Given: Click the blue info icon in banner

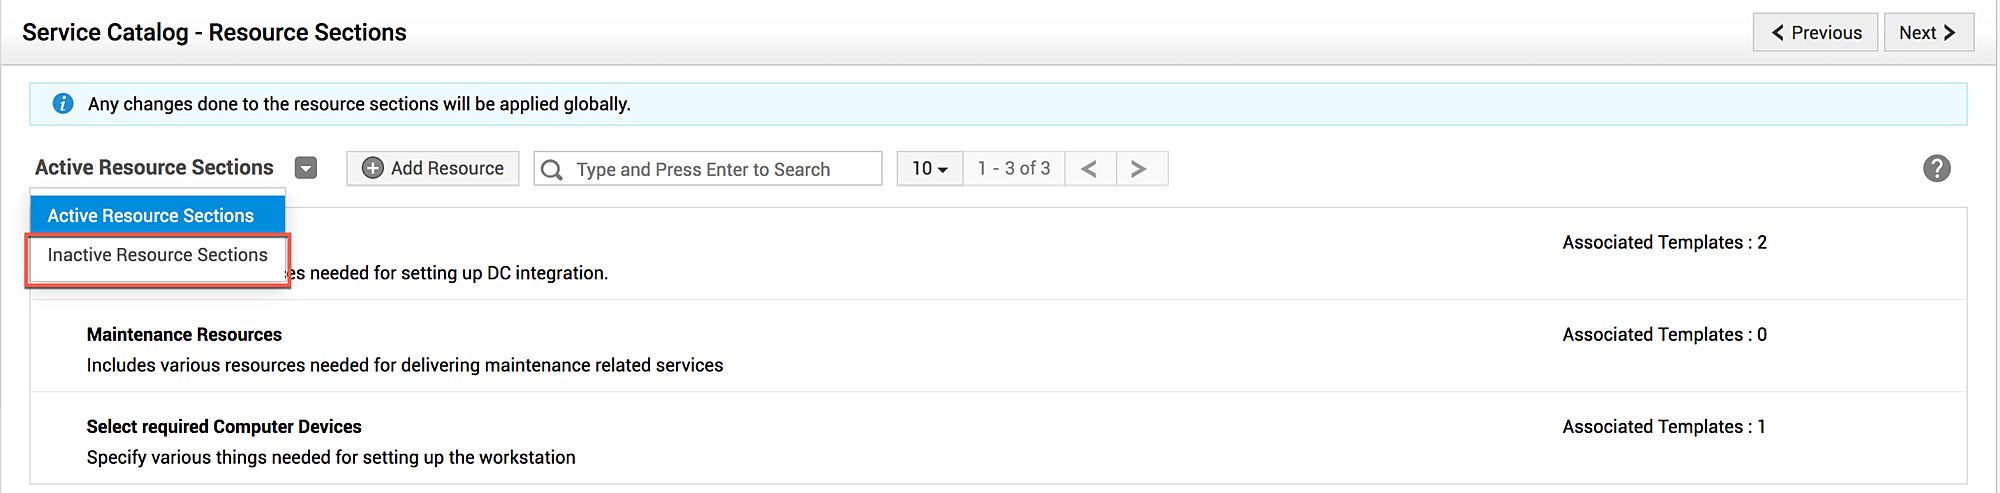Looking at the screenshot, I should [x=63, y=104].
